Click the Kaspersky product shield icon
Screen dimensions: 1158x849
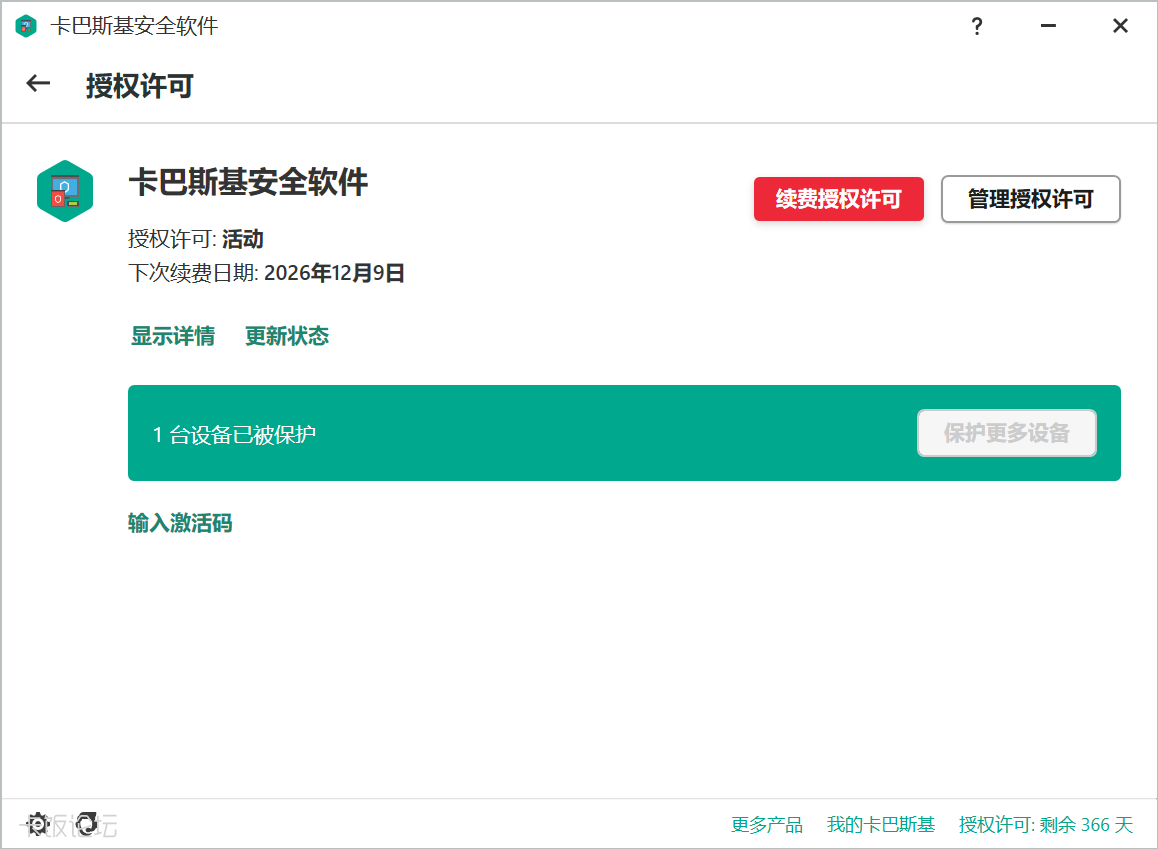coord(65,190)
